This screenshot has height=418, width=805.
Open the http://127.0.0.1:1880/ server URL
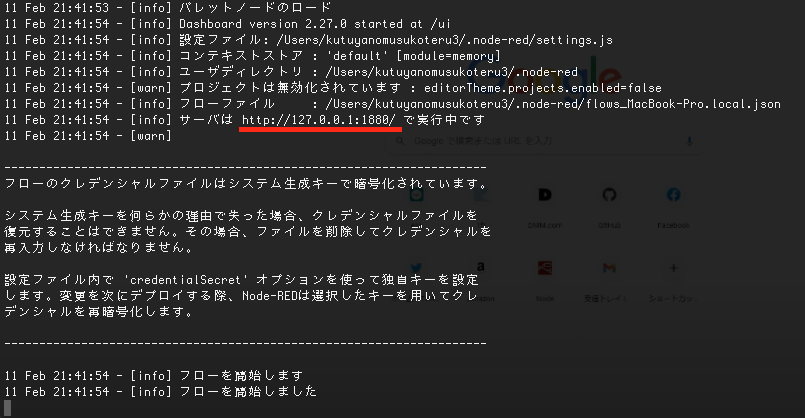pos(319,120)
